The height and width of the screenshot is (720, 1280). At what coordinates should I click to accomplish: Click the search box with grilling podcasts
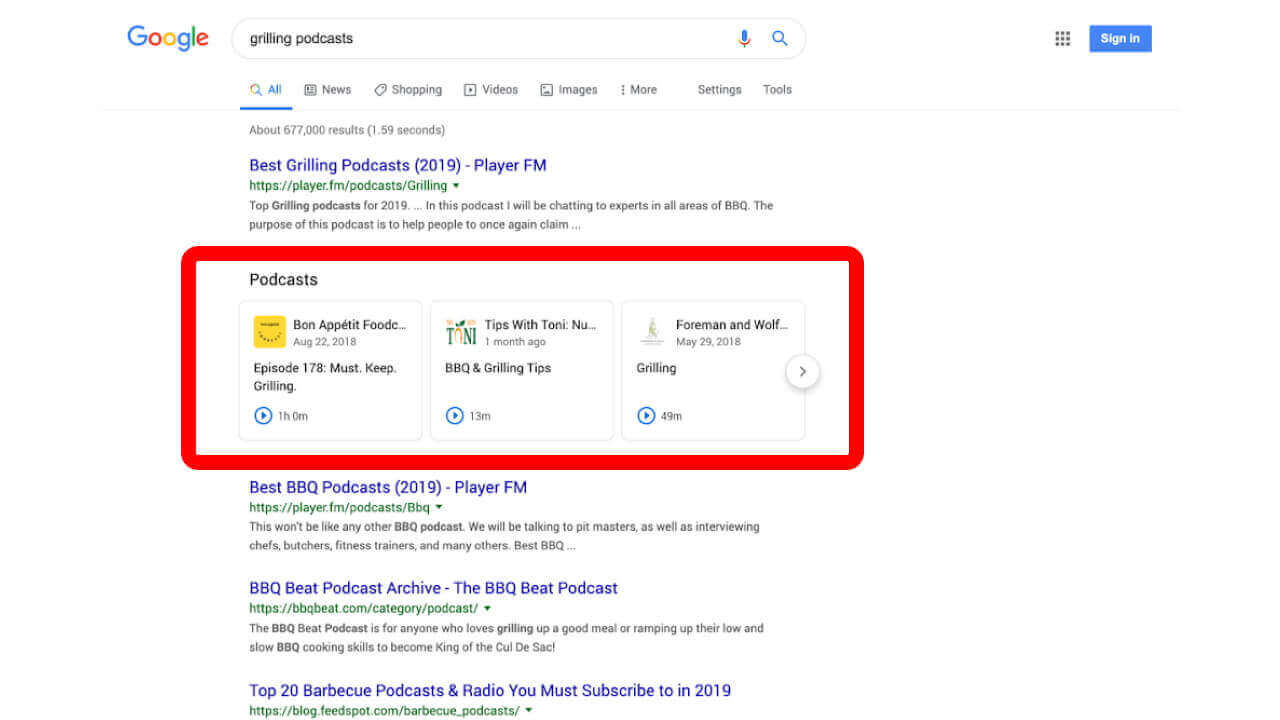(x=480, y=39)
